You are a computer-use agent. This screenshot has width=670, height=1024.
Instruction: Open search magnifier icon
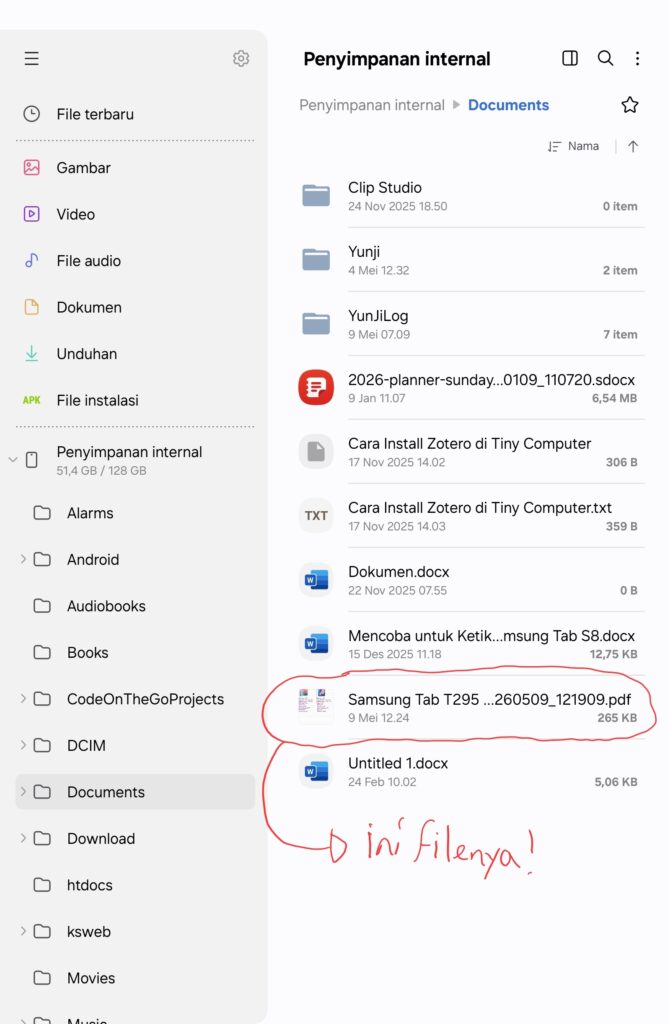[605, 59]
